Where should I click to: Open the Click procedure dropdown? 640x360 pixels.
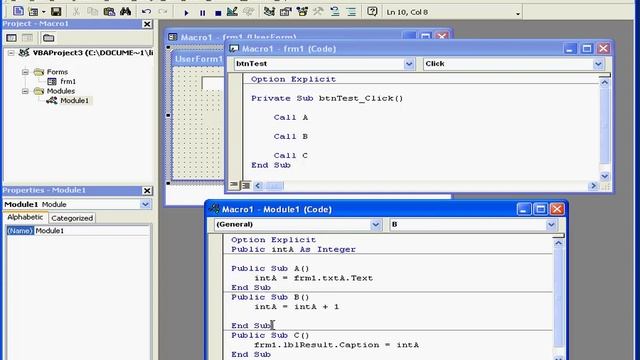(x=598, y=64)
